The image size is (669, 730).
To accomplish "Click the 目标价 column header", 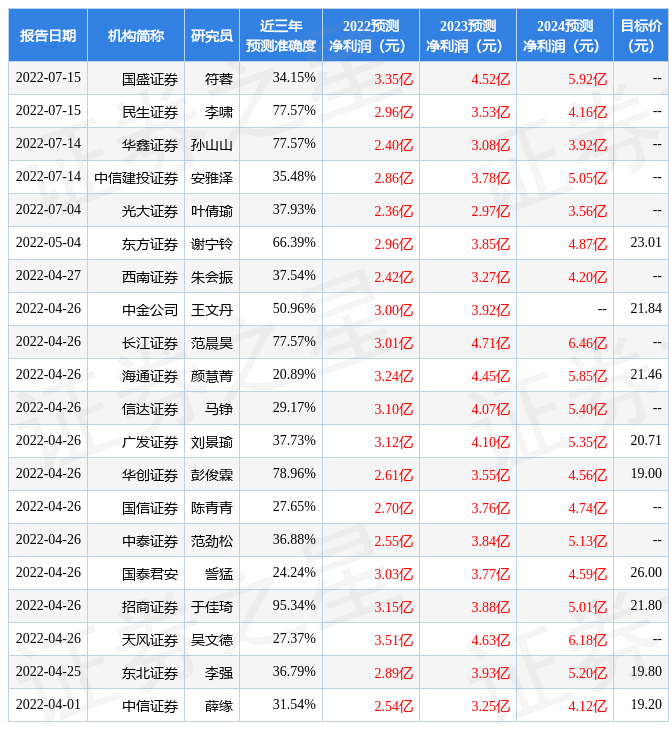I will coord(641,35).
